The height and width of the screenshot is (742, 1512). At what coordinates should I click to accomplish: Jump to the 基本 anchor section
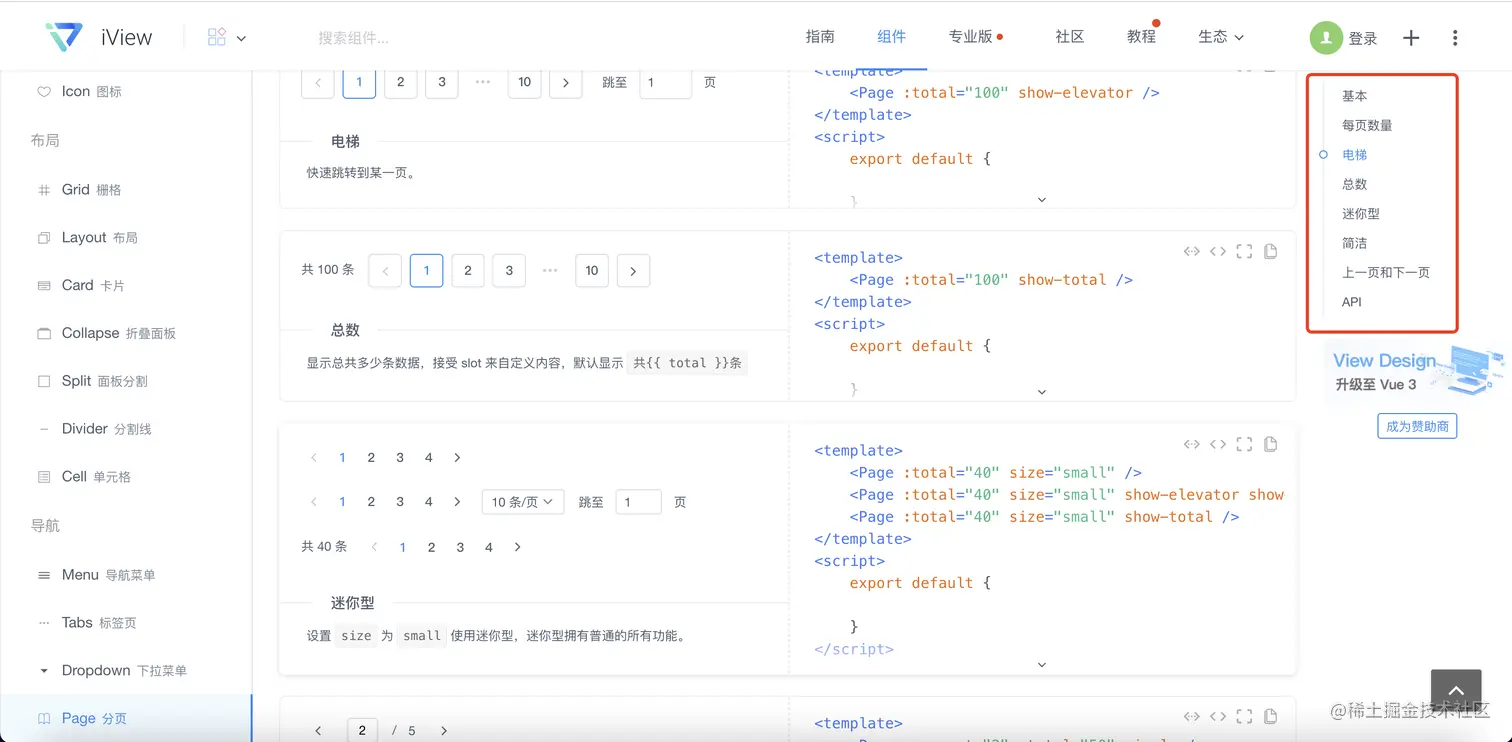(x=1354, y=96)
